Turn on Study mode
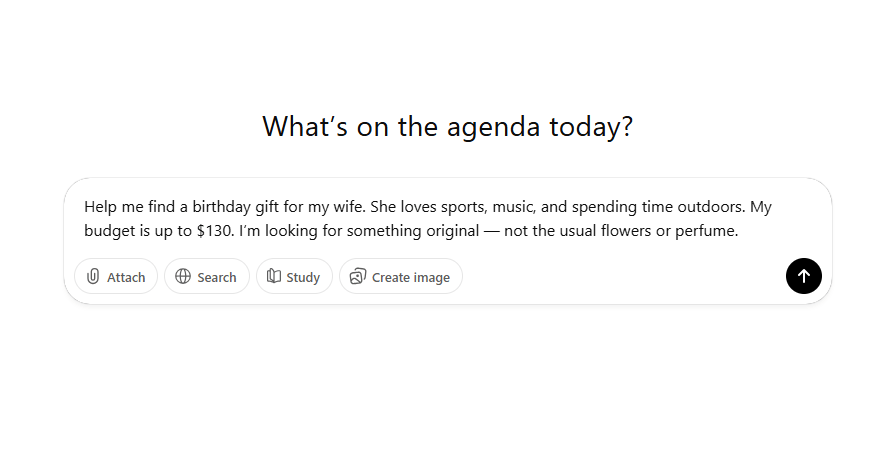Screen dimensions: 896x474 [x=294, y=277]
